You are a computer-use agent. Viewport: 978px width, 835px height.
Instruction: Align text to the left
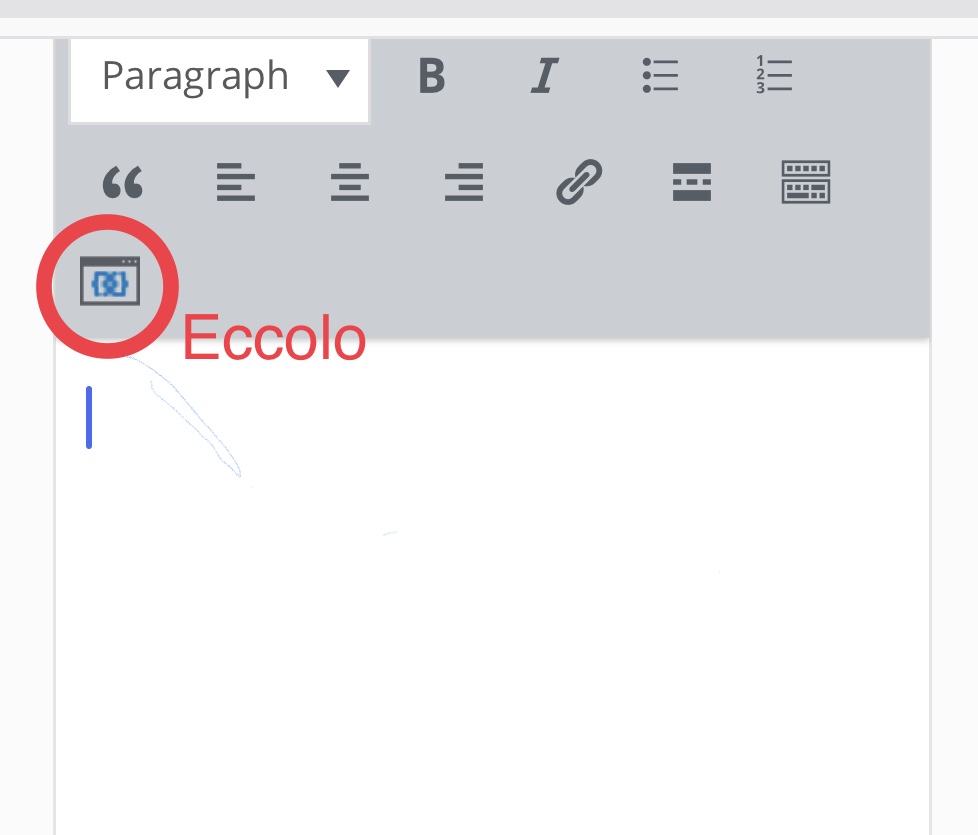[x=236, y=182]
